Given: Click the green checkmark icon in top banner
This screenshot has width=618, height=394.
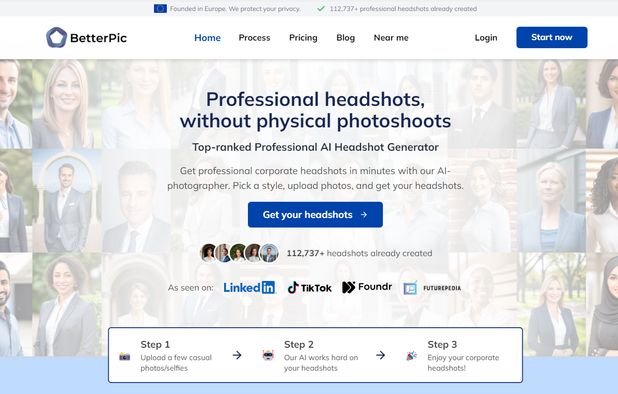Looking at the screenshot, I should [x=321, y=8].
